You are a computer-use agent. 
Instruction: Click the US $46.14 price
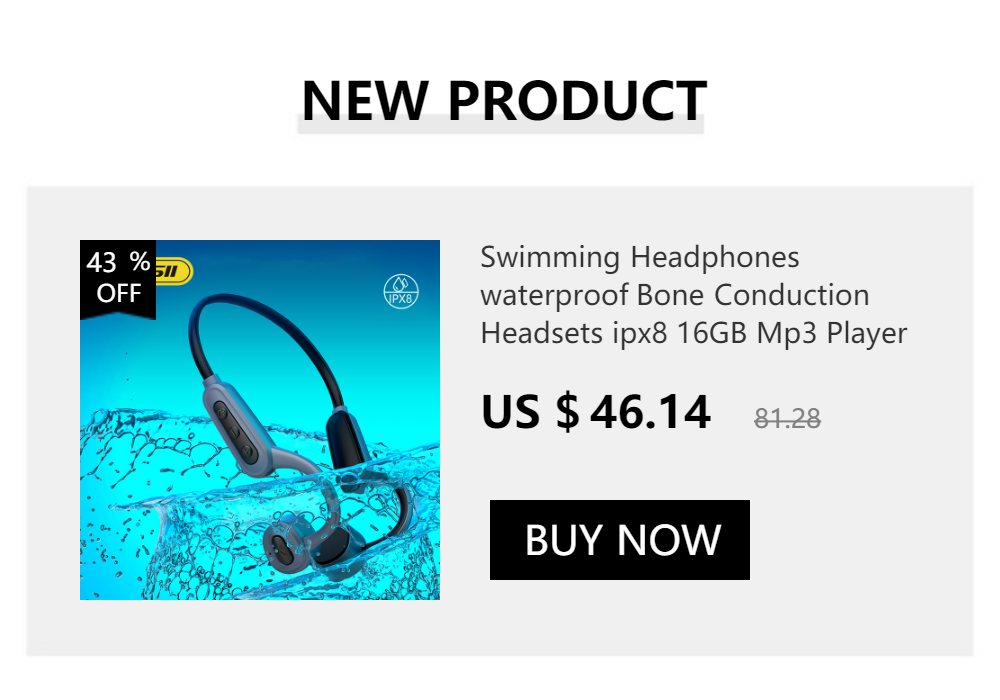pos(596,412)
